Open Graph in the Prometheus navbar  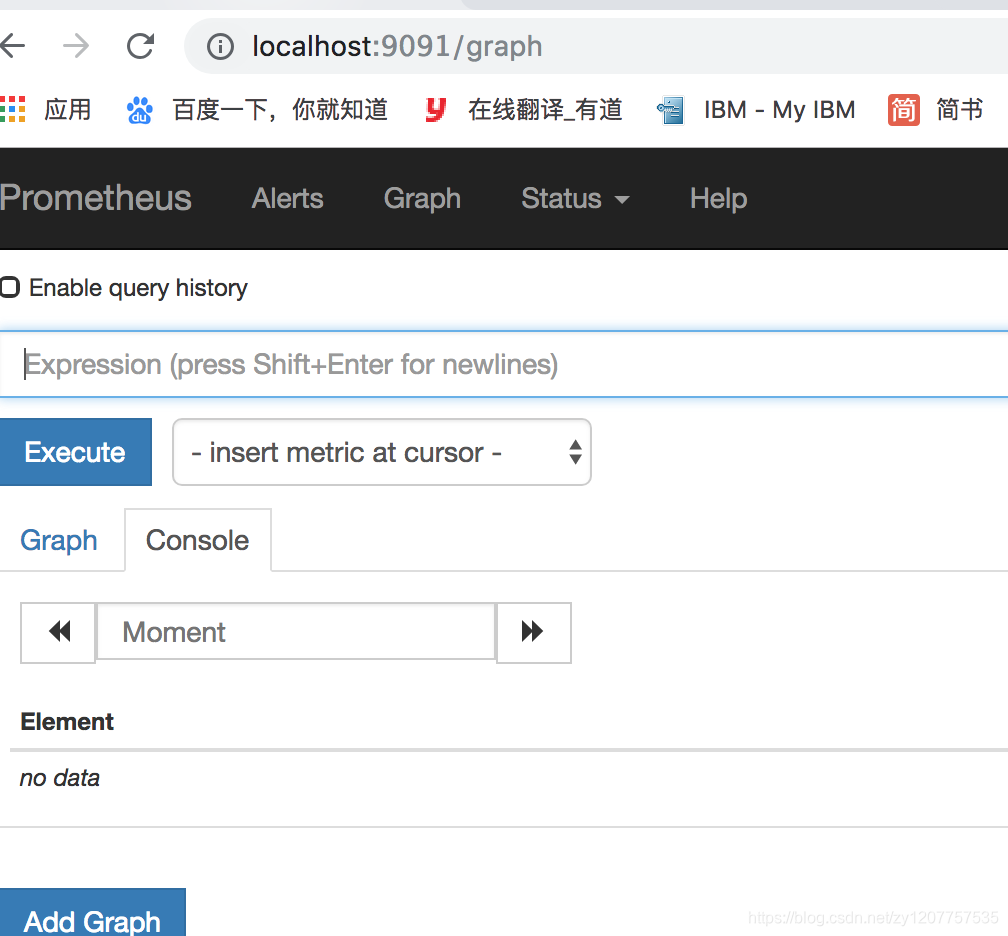pos(422,198)
